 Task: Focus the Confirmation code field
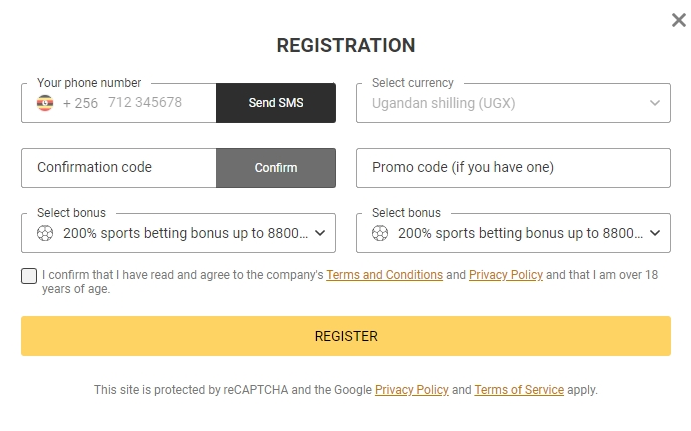tap(119, 168)
